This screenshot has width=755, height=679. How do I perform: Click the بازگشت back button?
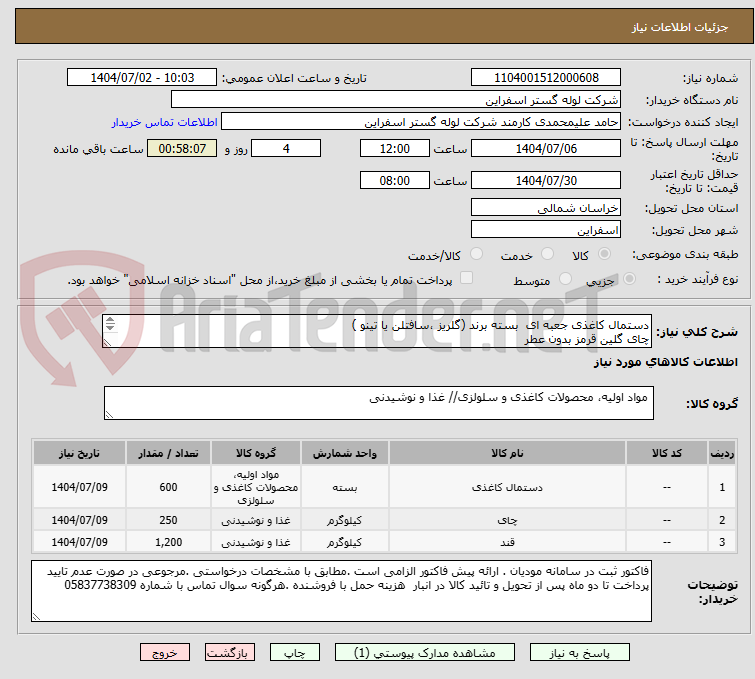tap(230, 653)
